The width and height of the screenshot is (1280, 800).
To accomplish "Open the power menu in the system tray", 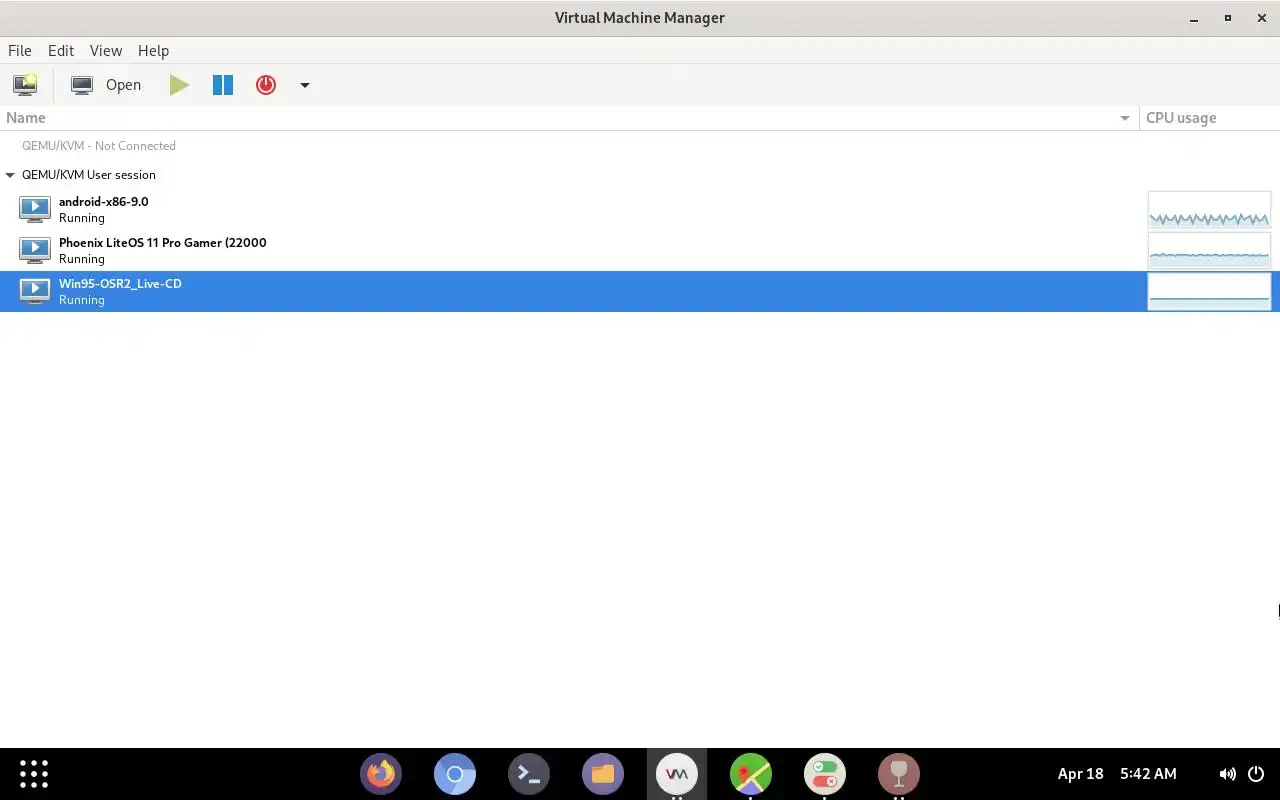I will click(1256, 774).
